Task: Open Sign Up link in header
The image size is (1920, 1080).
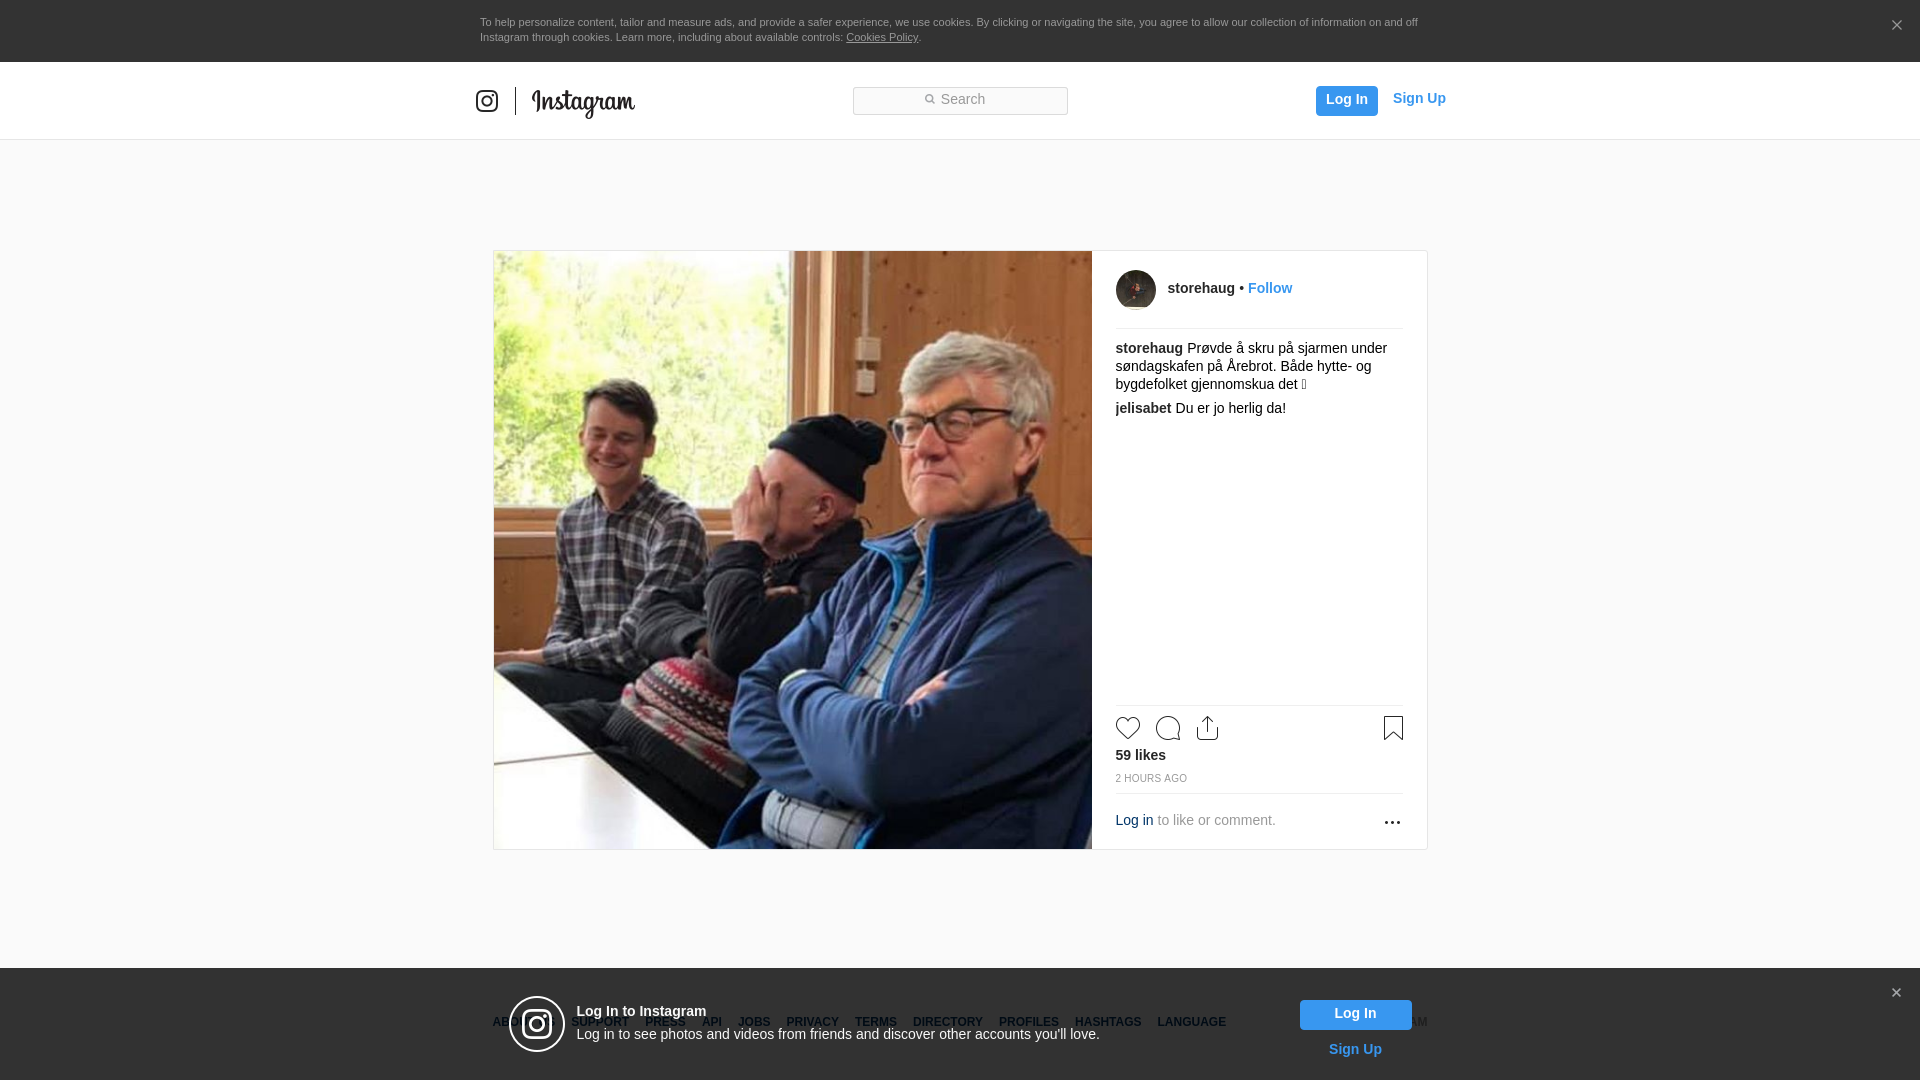Action: [1419, 98]
